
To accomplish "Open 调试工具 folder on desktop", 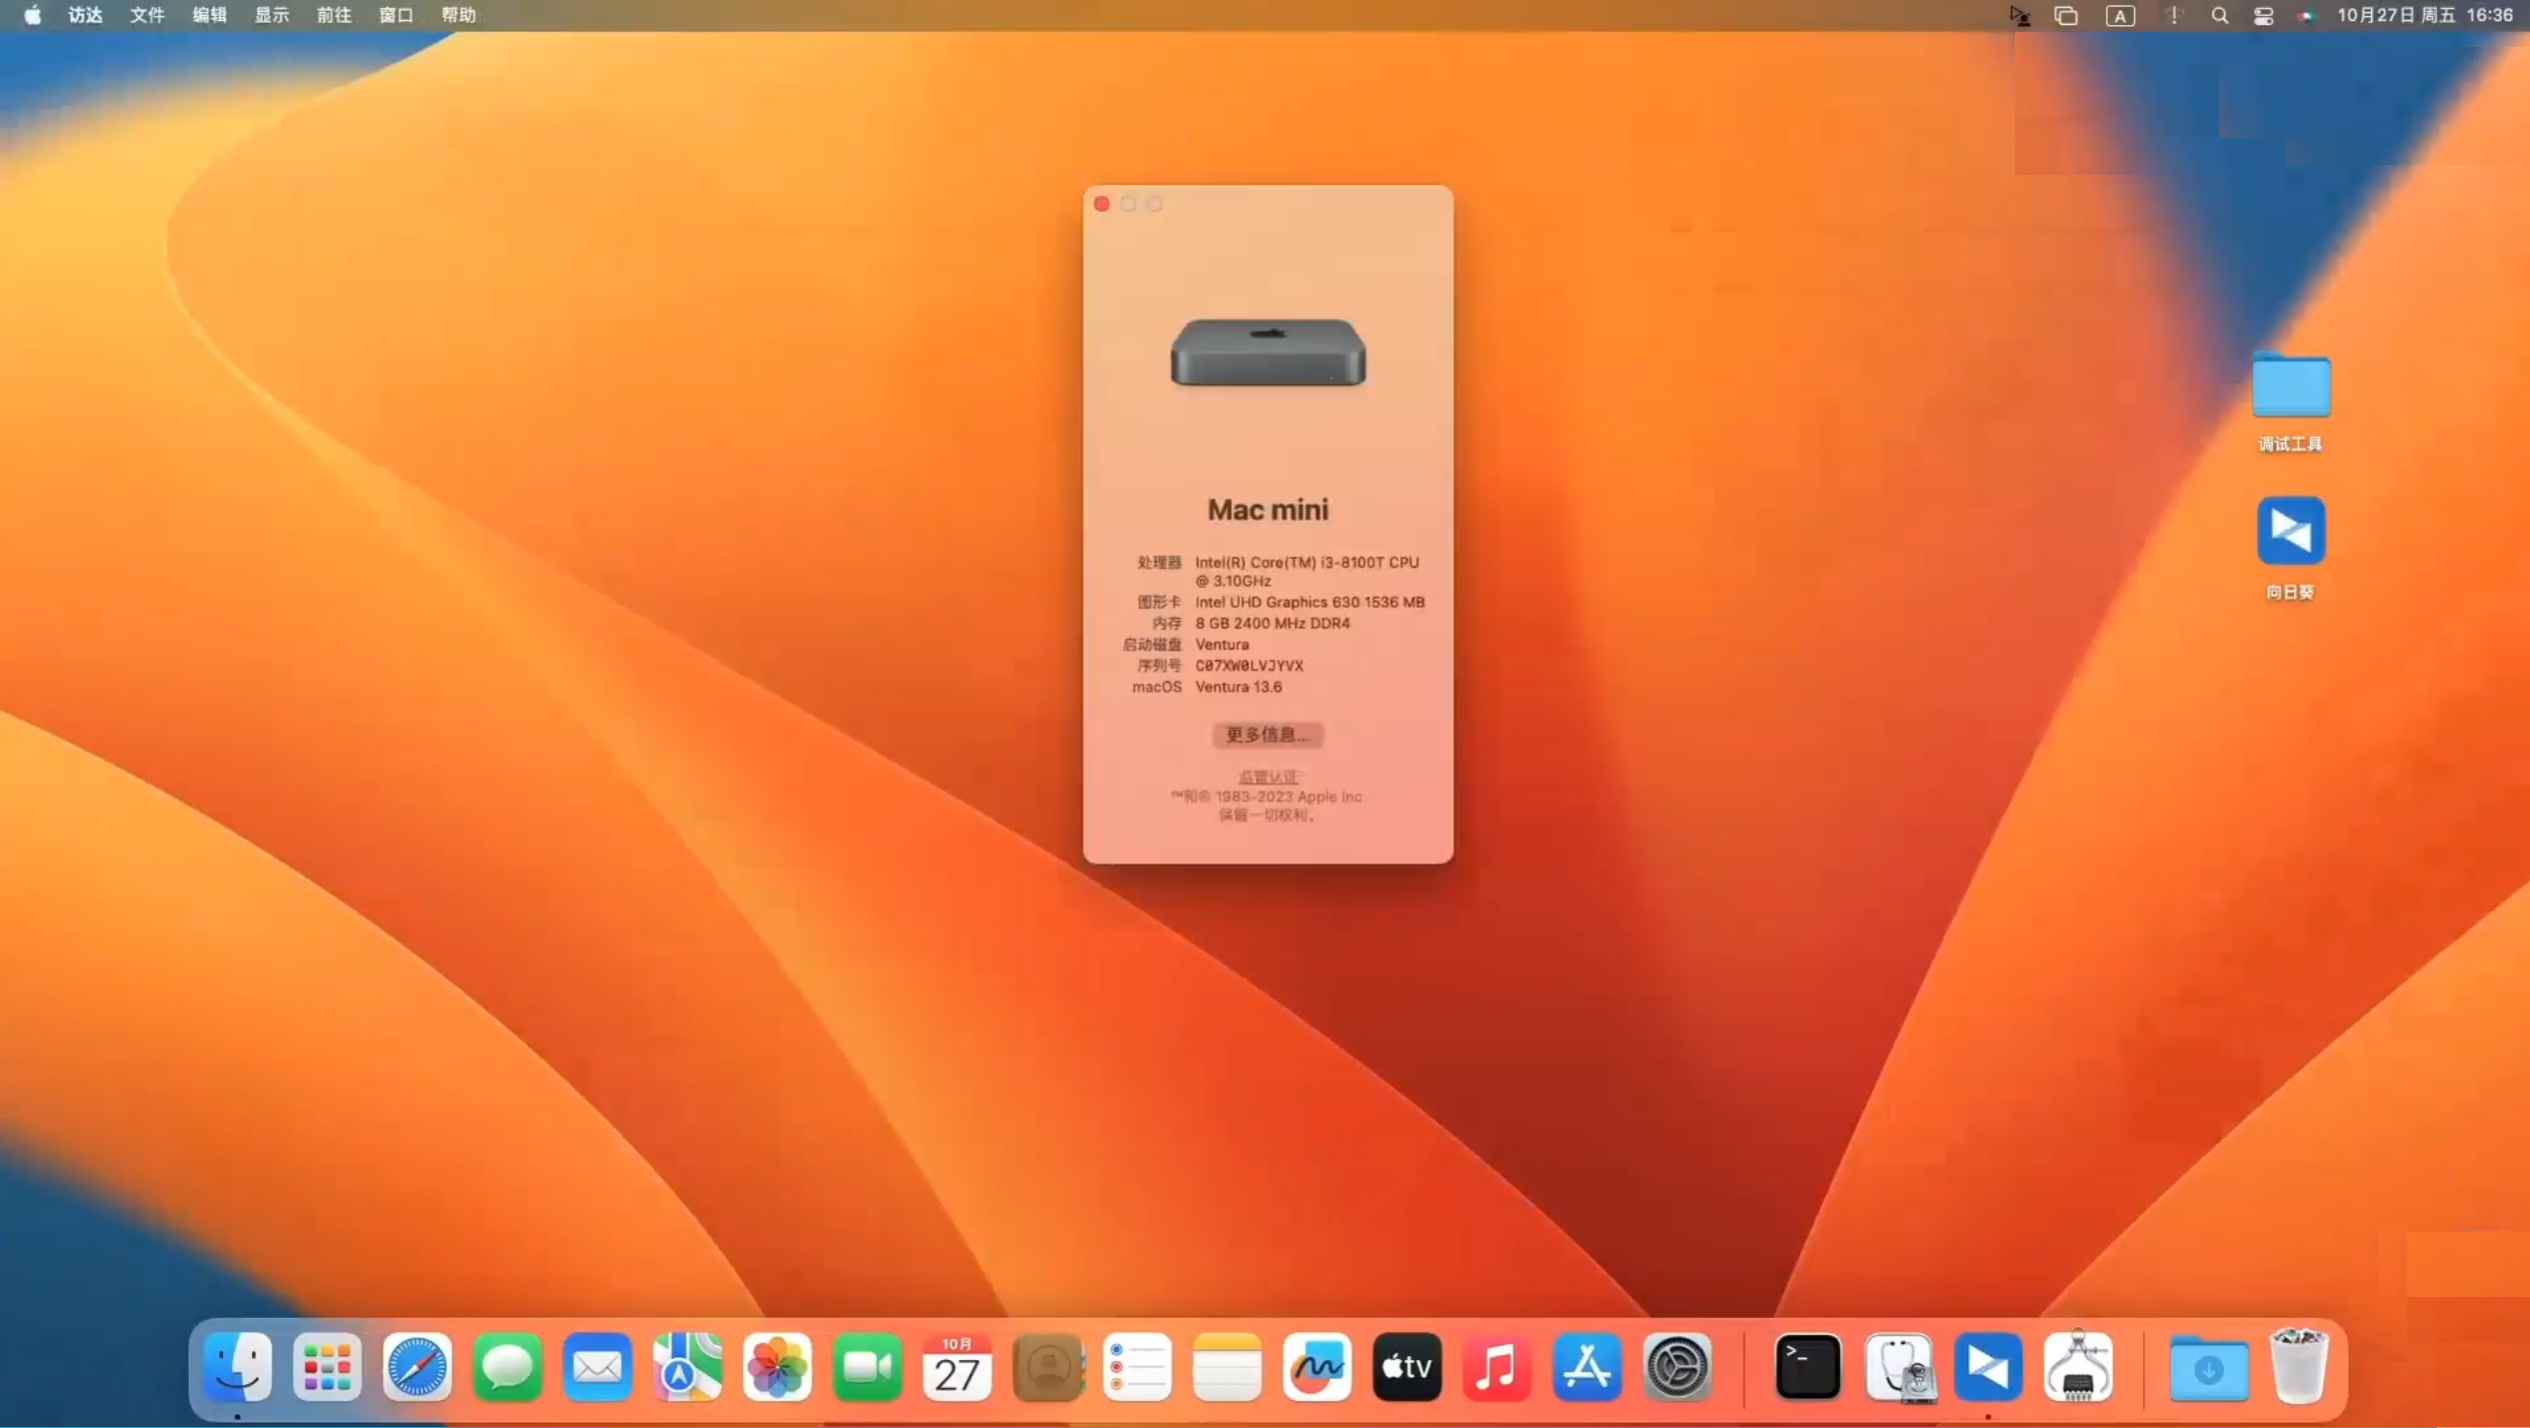I will point(2291,385).
